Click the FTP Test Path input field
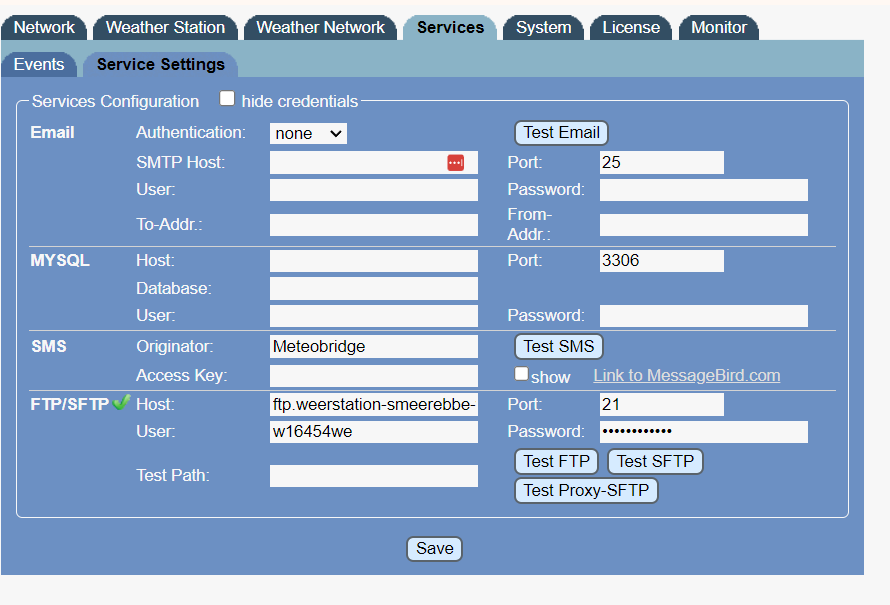 (373, 475)
